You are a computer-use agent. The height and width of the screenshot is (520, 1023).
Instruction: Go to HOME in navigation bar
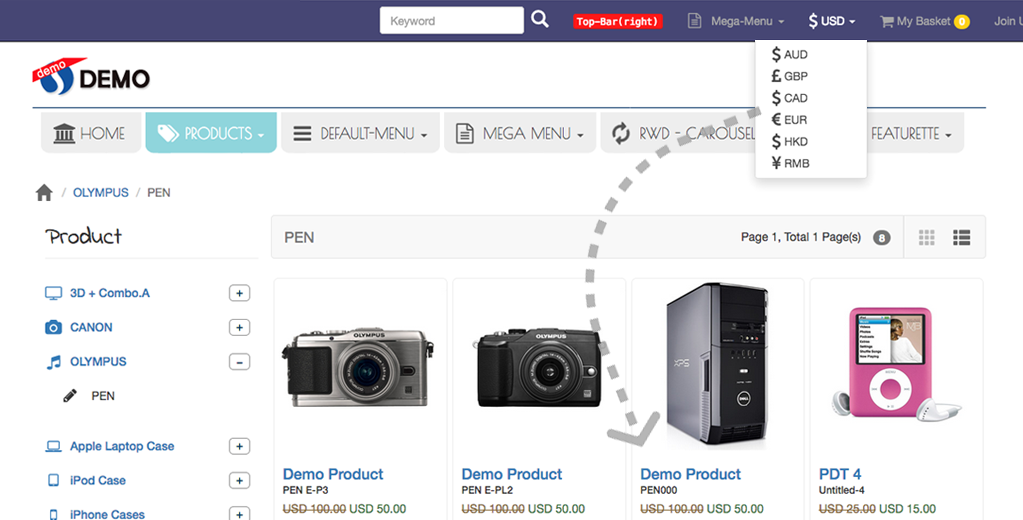click(91, 132)
